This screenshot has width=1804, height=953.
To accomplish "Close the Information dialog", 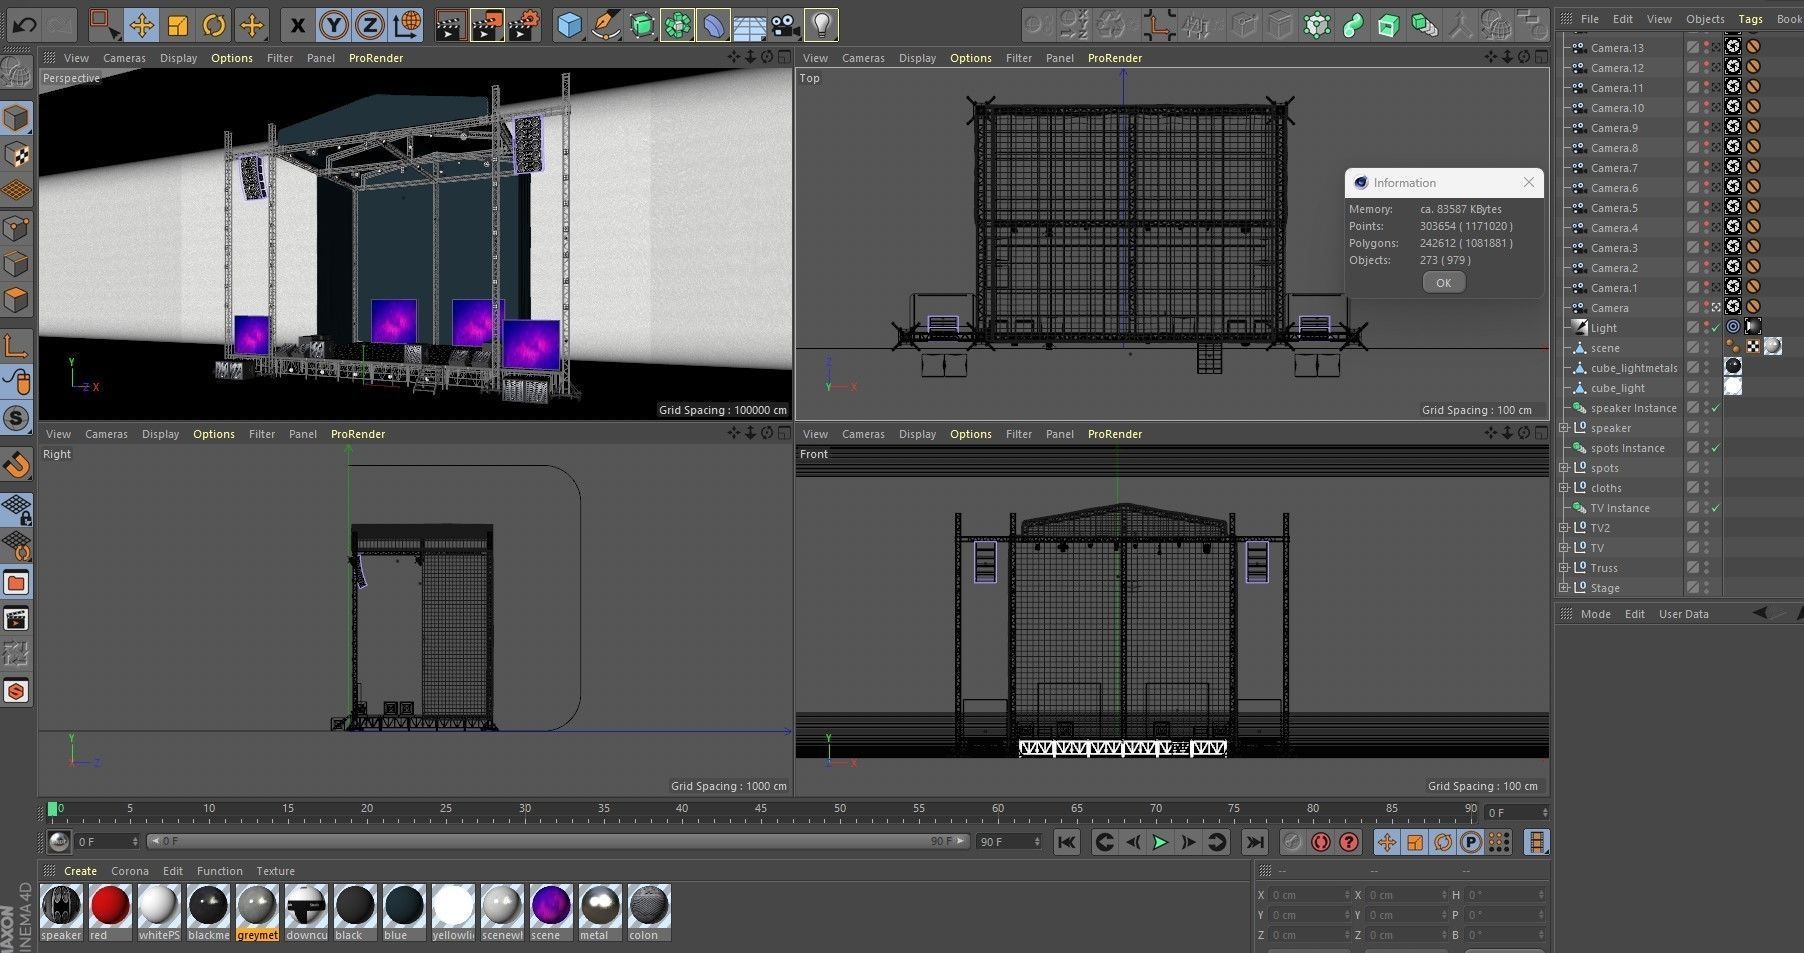I will 1528,182.
